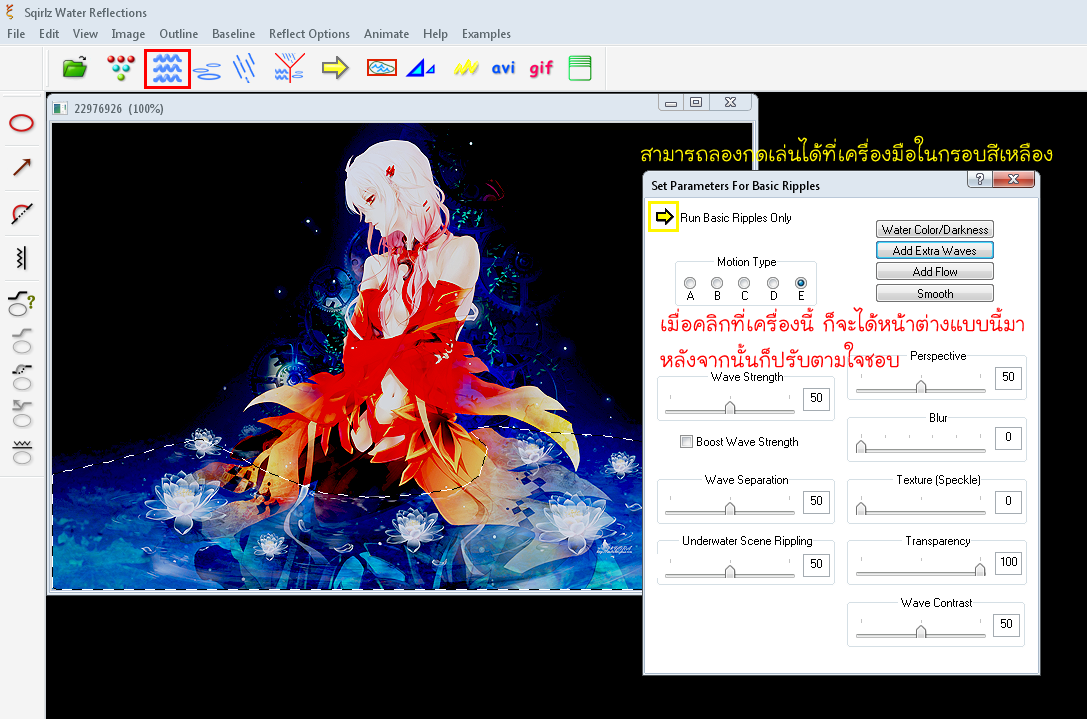Adjust the Transparency slider

[921, 569]
